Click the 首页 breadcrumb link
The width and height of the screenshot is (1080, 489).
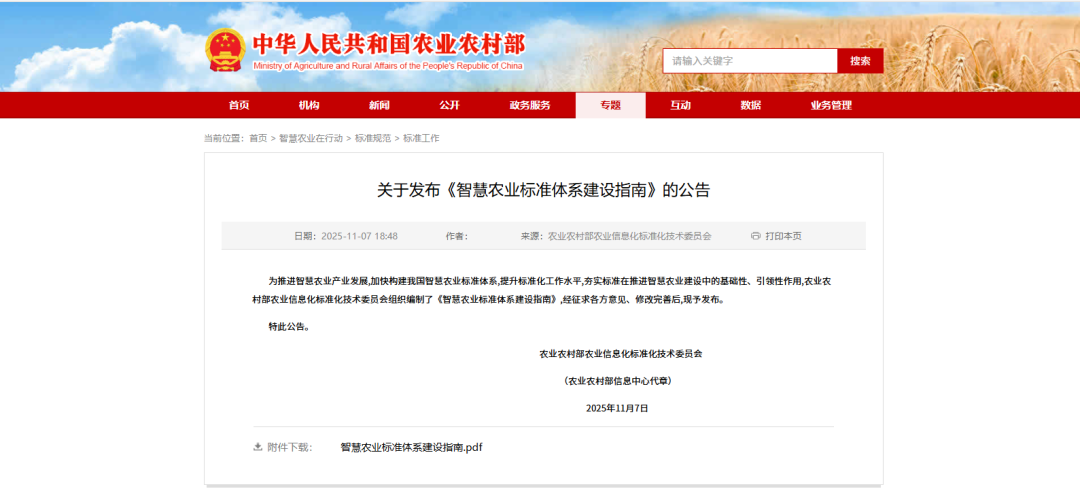point(258,138)
